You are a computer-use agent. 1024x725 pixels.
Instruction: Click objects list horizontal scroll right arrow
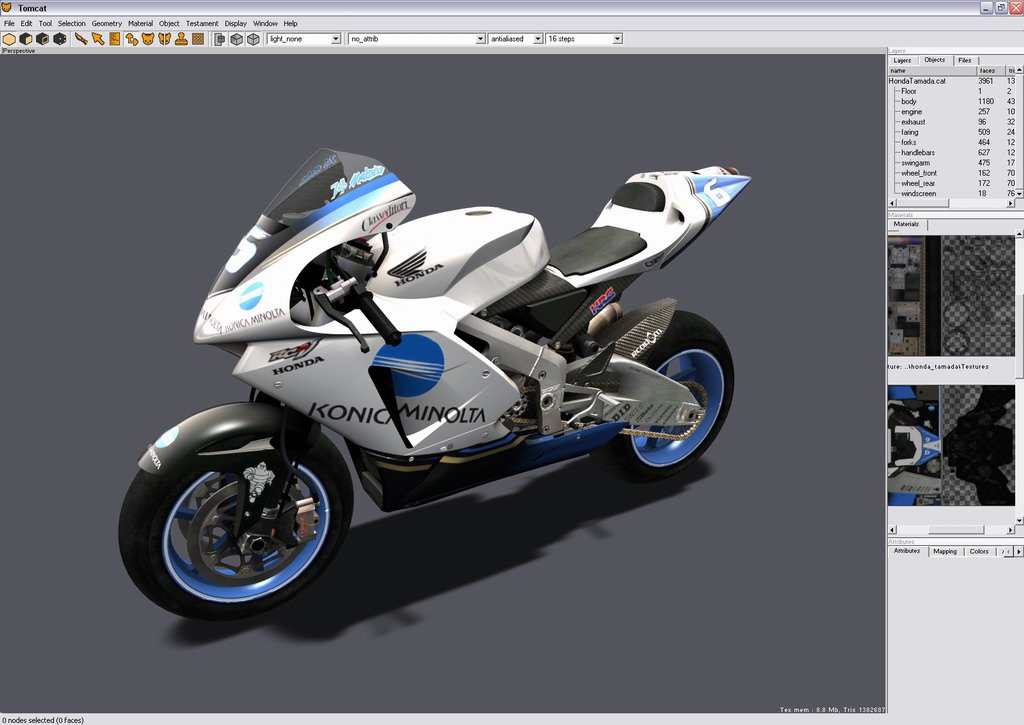[x=1010, y=204]
